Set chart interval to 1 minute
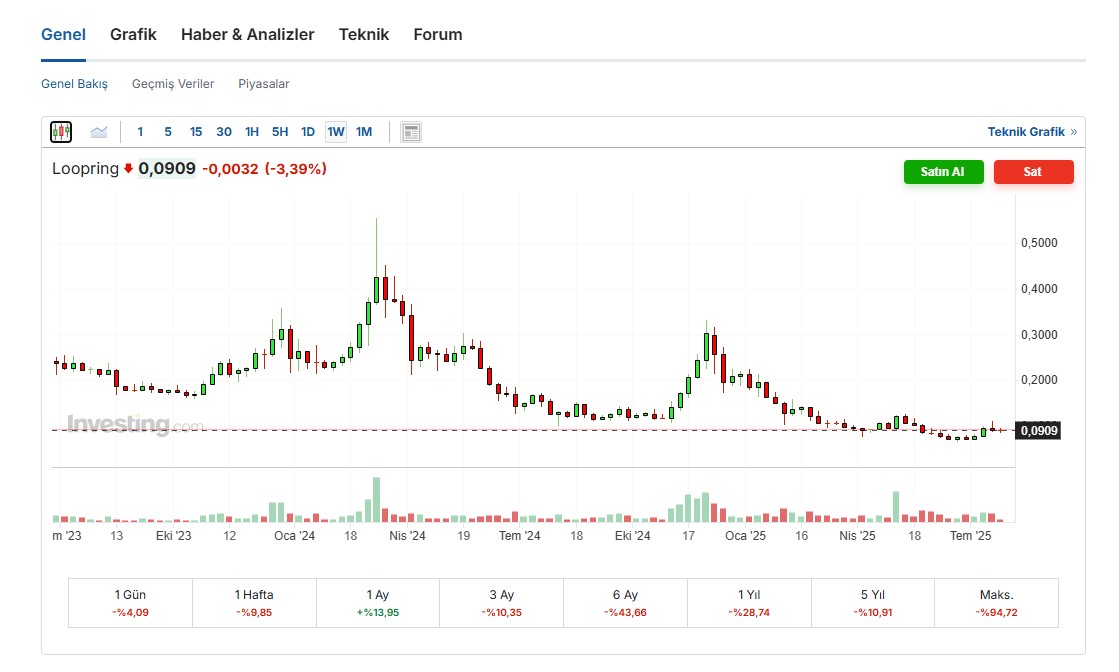 pyautogui.click(x=140, y=132)
